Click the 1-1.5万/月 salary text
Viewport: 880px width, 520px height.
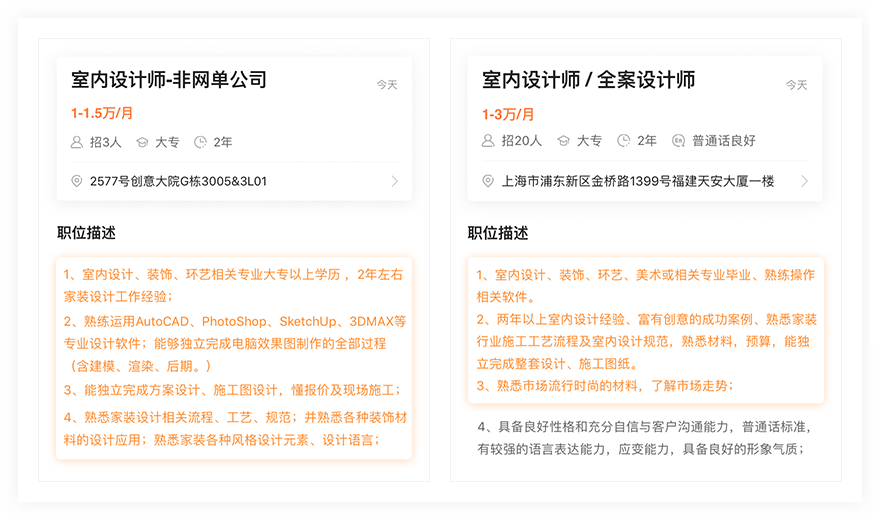click(102, 113)
